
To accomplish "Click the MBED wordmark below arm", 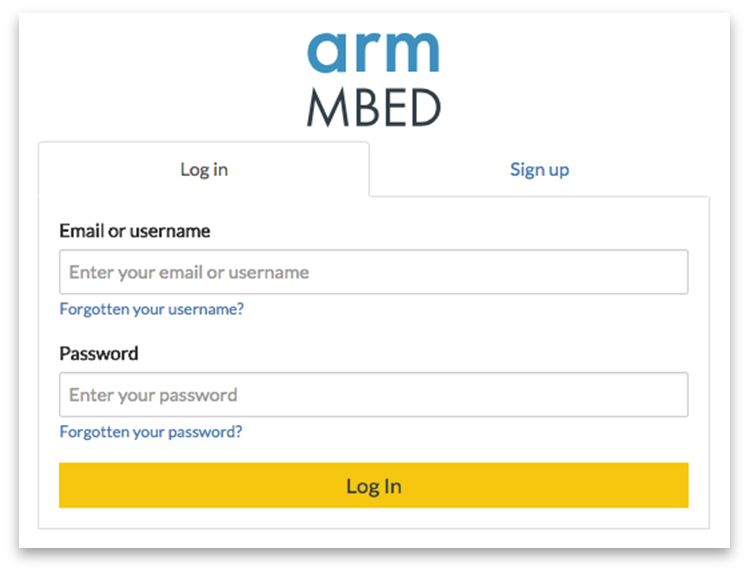I will point(374,108).
